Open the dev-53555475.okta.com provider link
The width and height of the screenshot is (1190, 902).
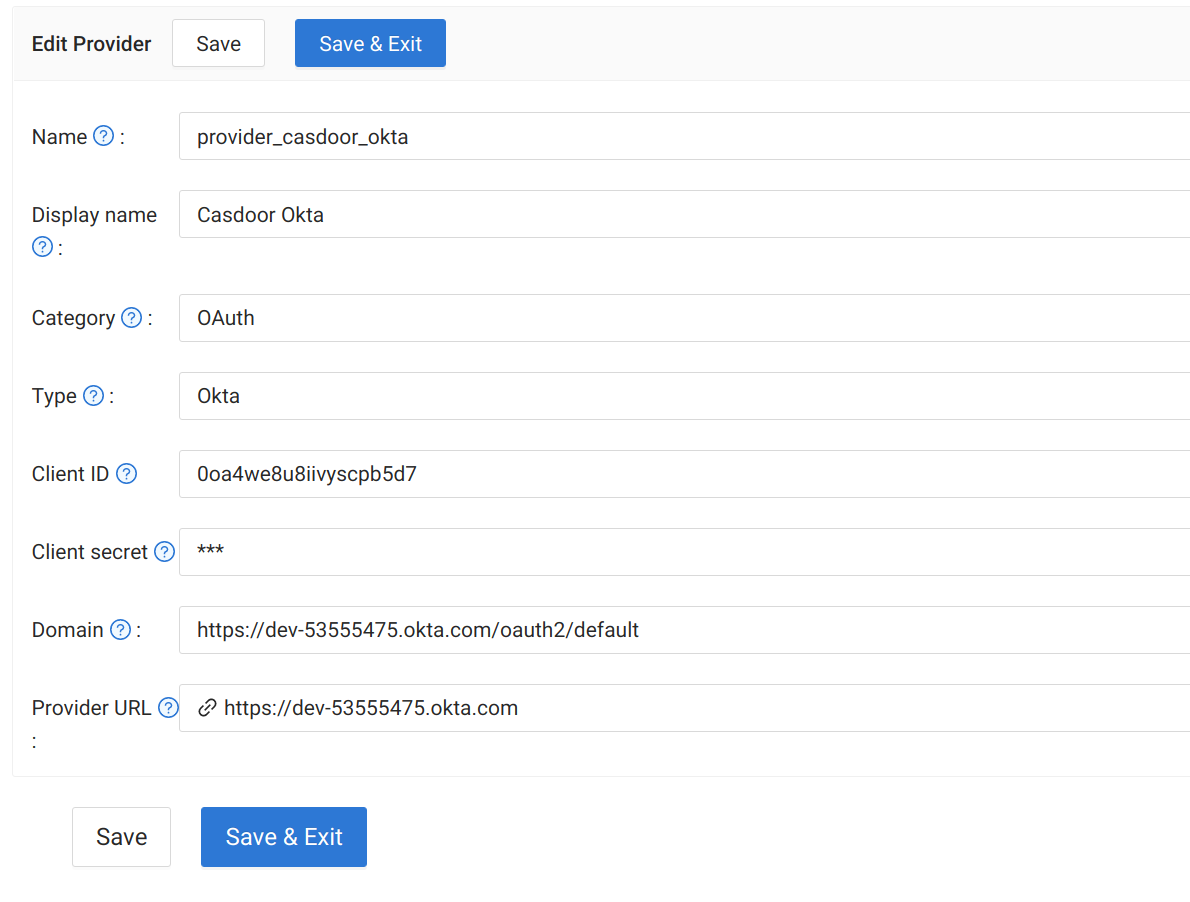click(x=370, y=707)
